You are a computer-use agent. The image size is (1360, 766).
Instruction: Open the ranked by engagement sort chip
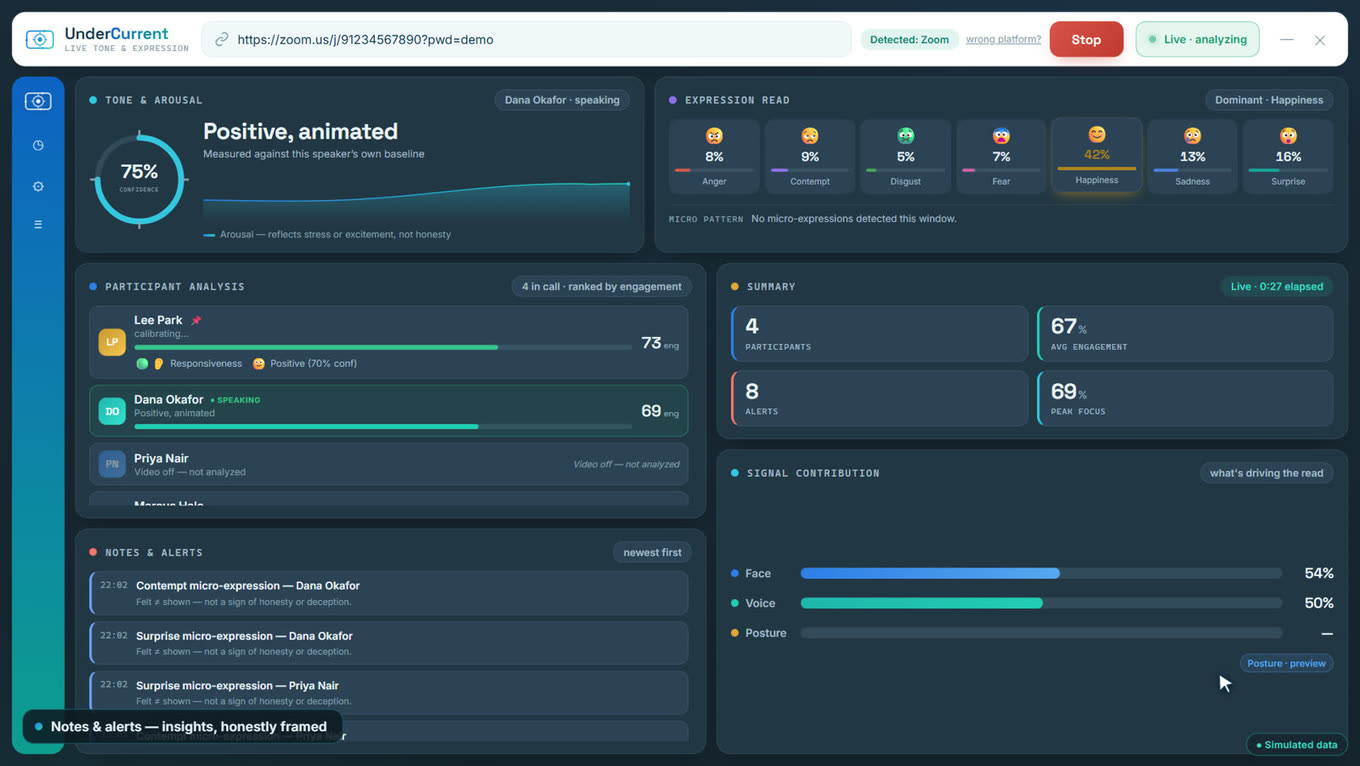click(x=601, y=287)
